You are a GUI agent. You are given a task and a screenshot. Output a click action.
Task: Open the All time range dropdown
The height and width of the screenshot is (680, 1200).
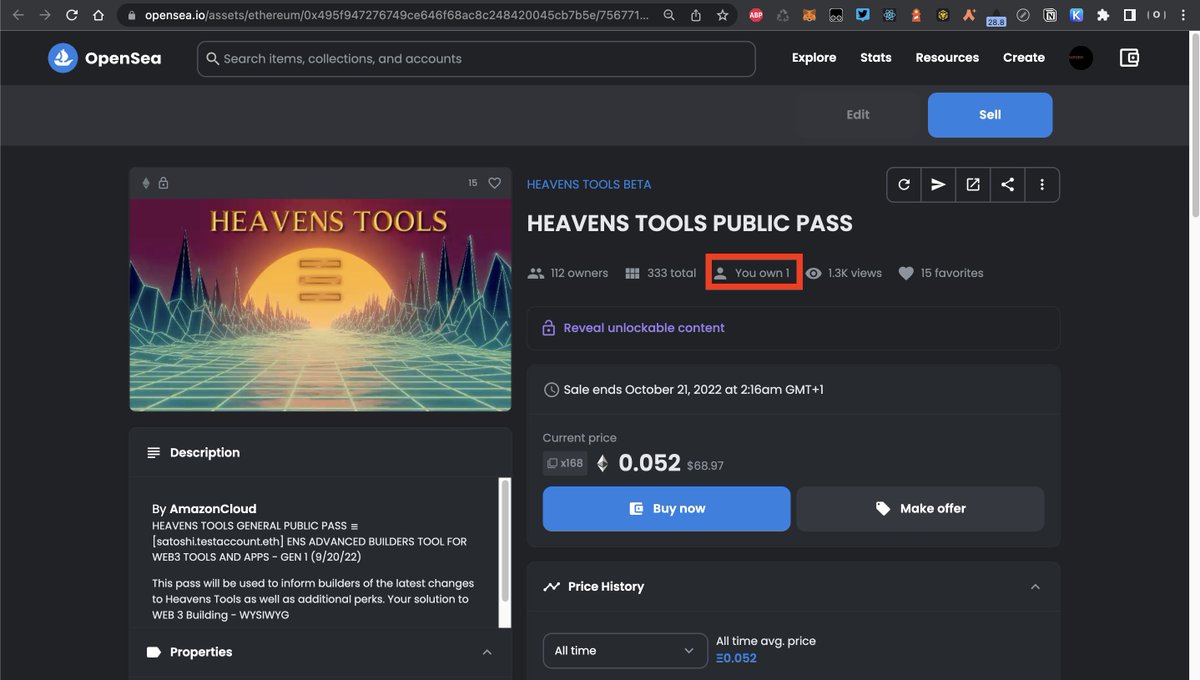click(625, 650)
